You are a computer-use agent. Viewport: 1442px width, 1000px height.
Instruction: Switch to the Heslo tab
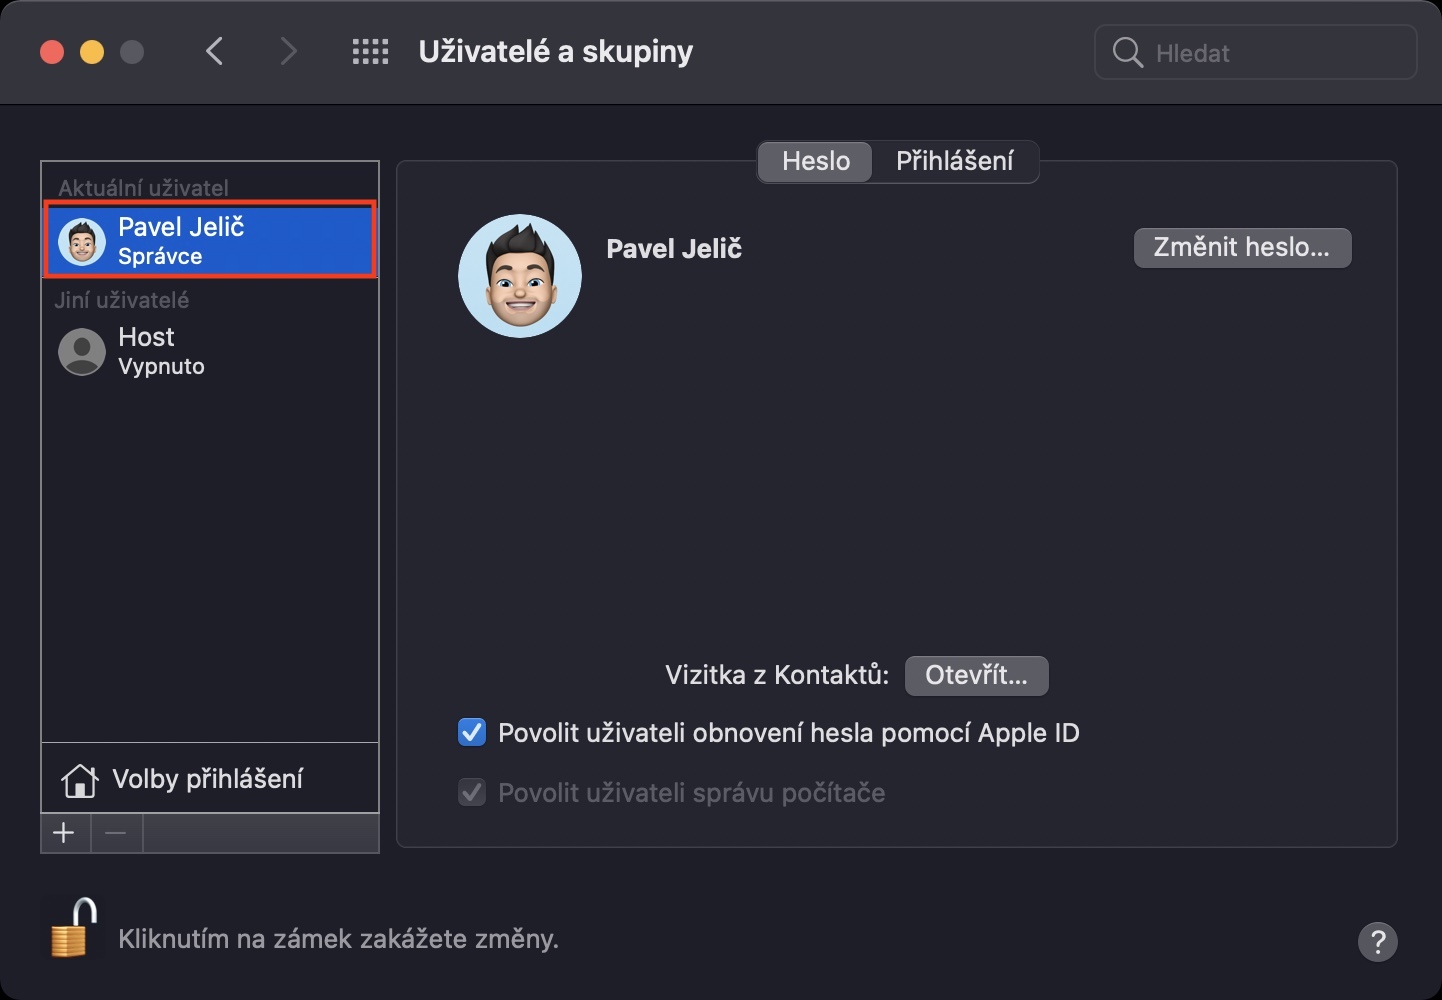point(815,161)
